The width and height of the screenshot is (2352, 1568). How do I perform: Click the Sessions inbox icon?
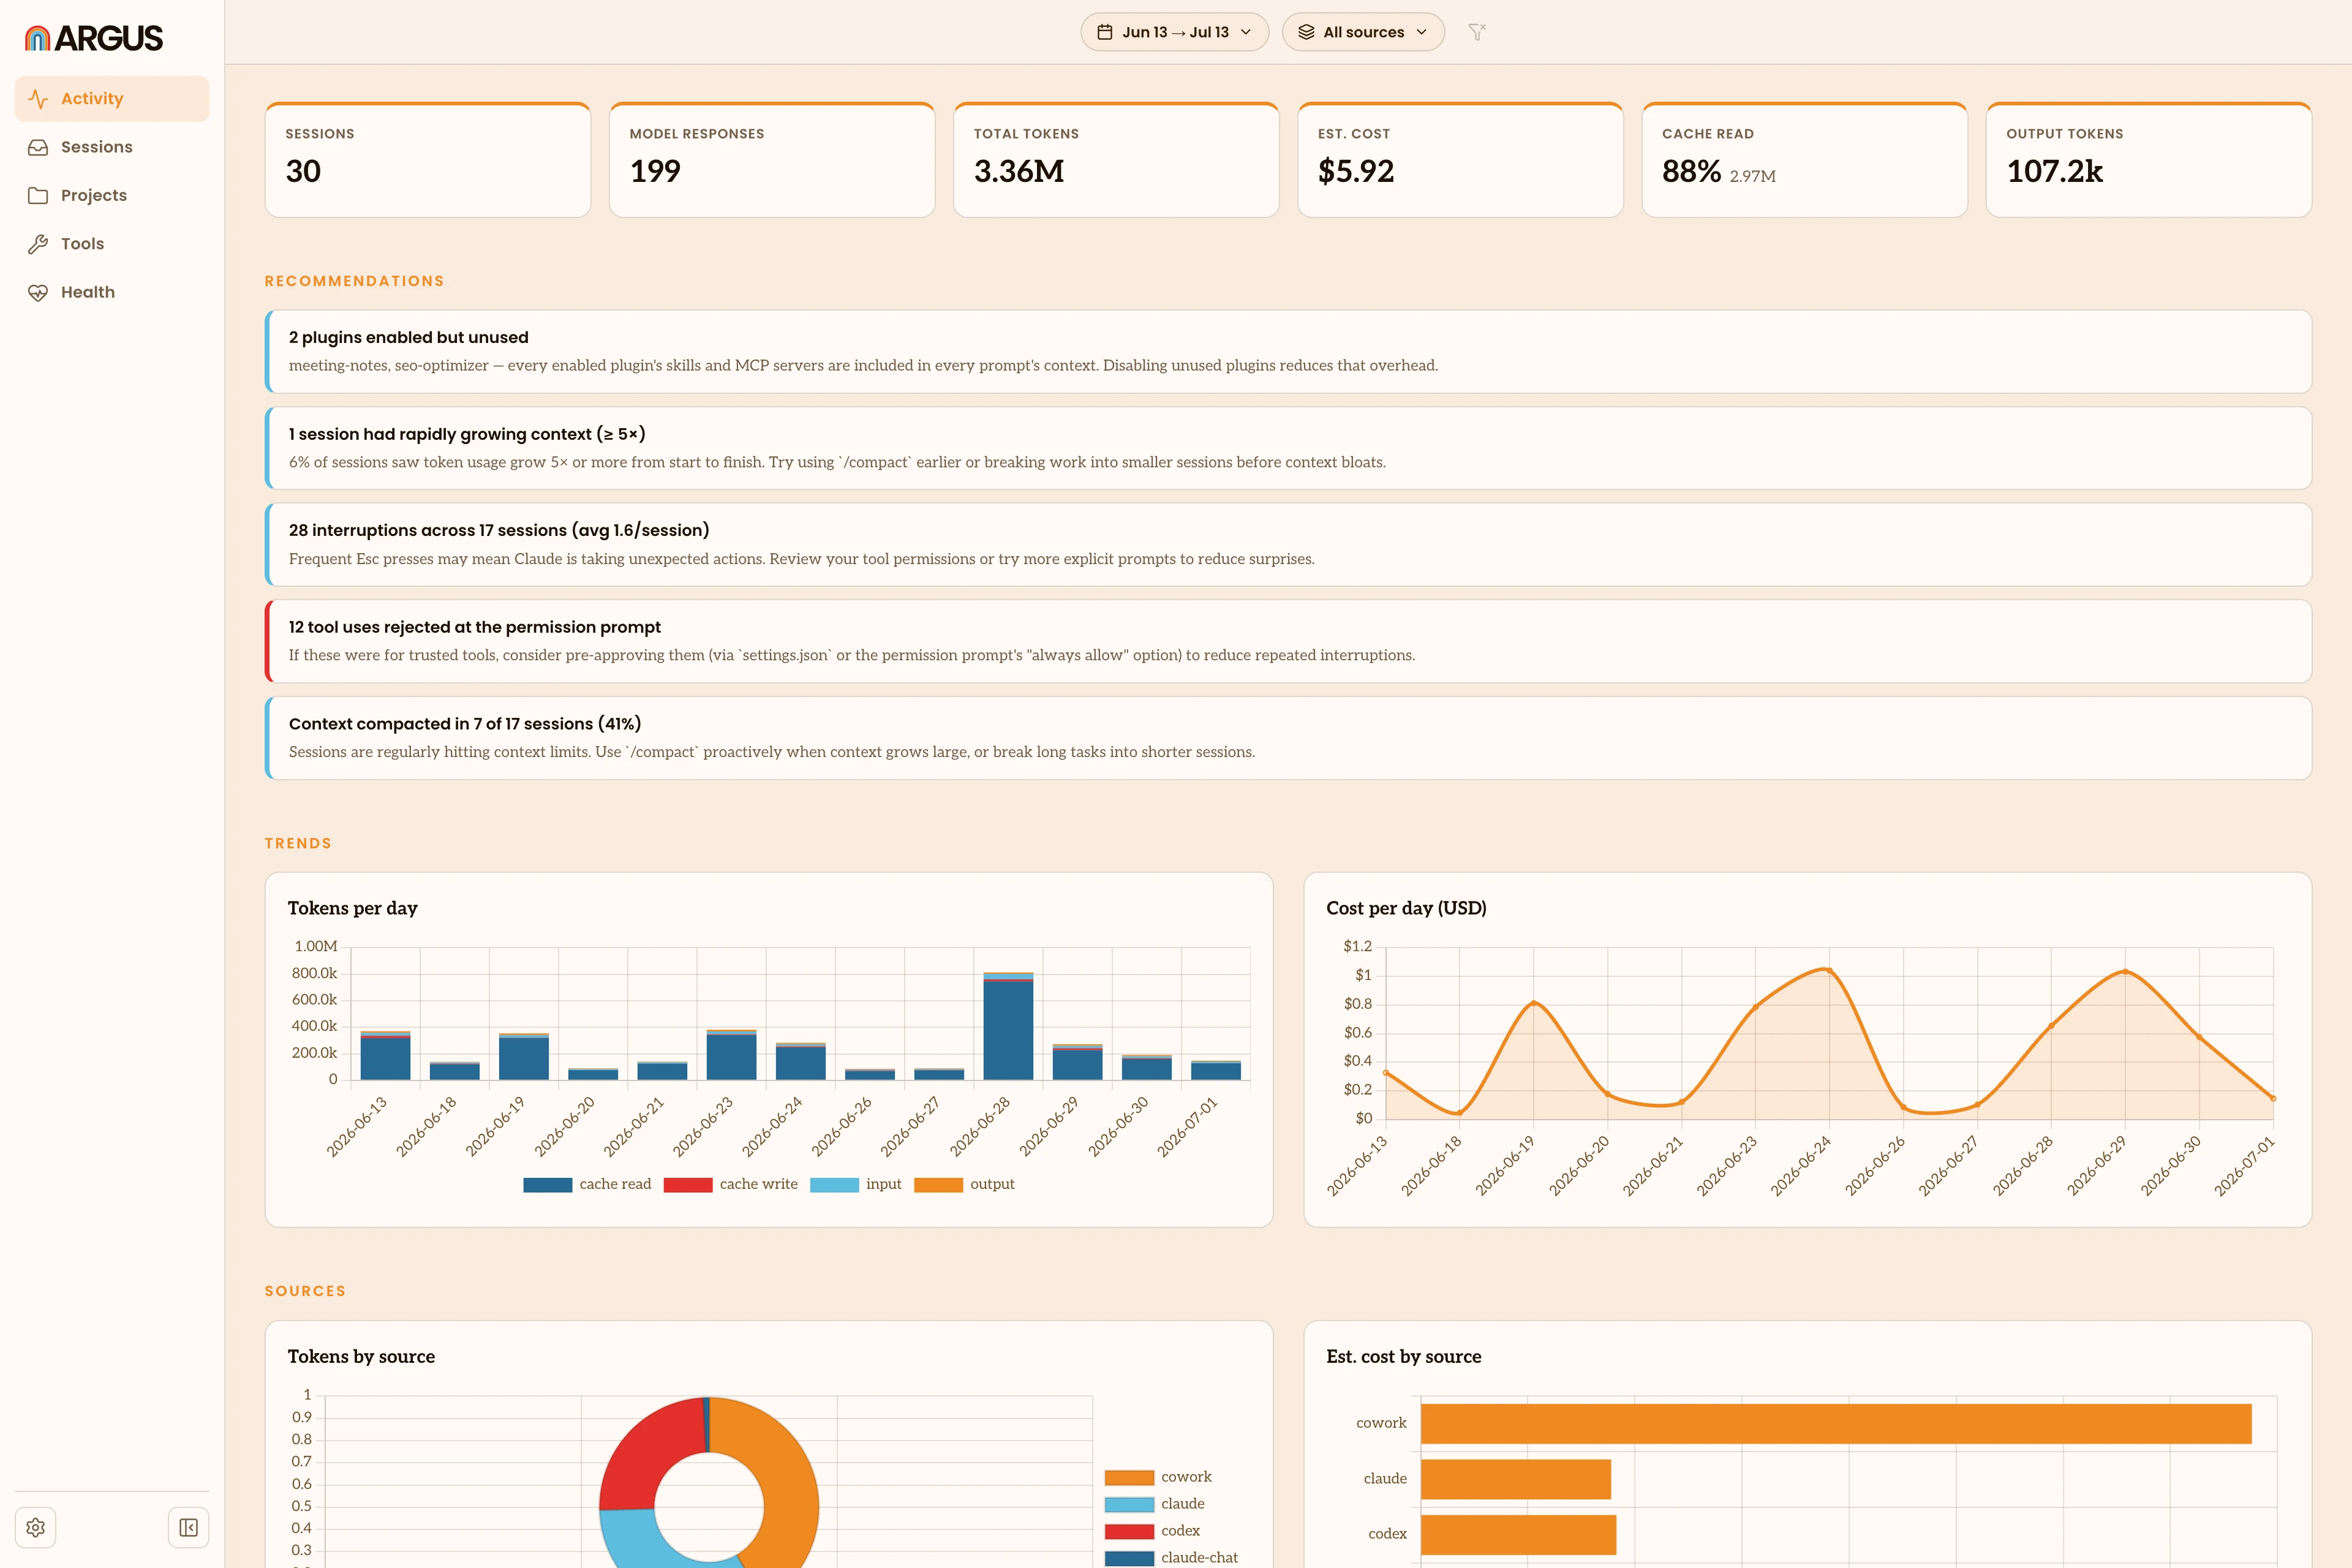coord(38,147)
